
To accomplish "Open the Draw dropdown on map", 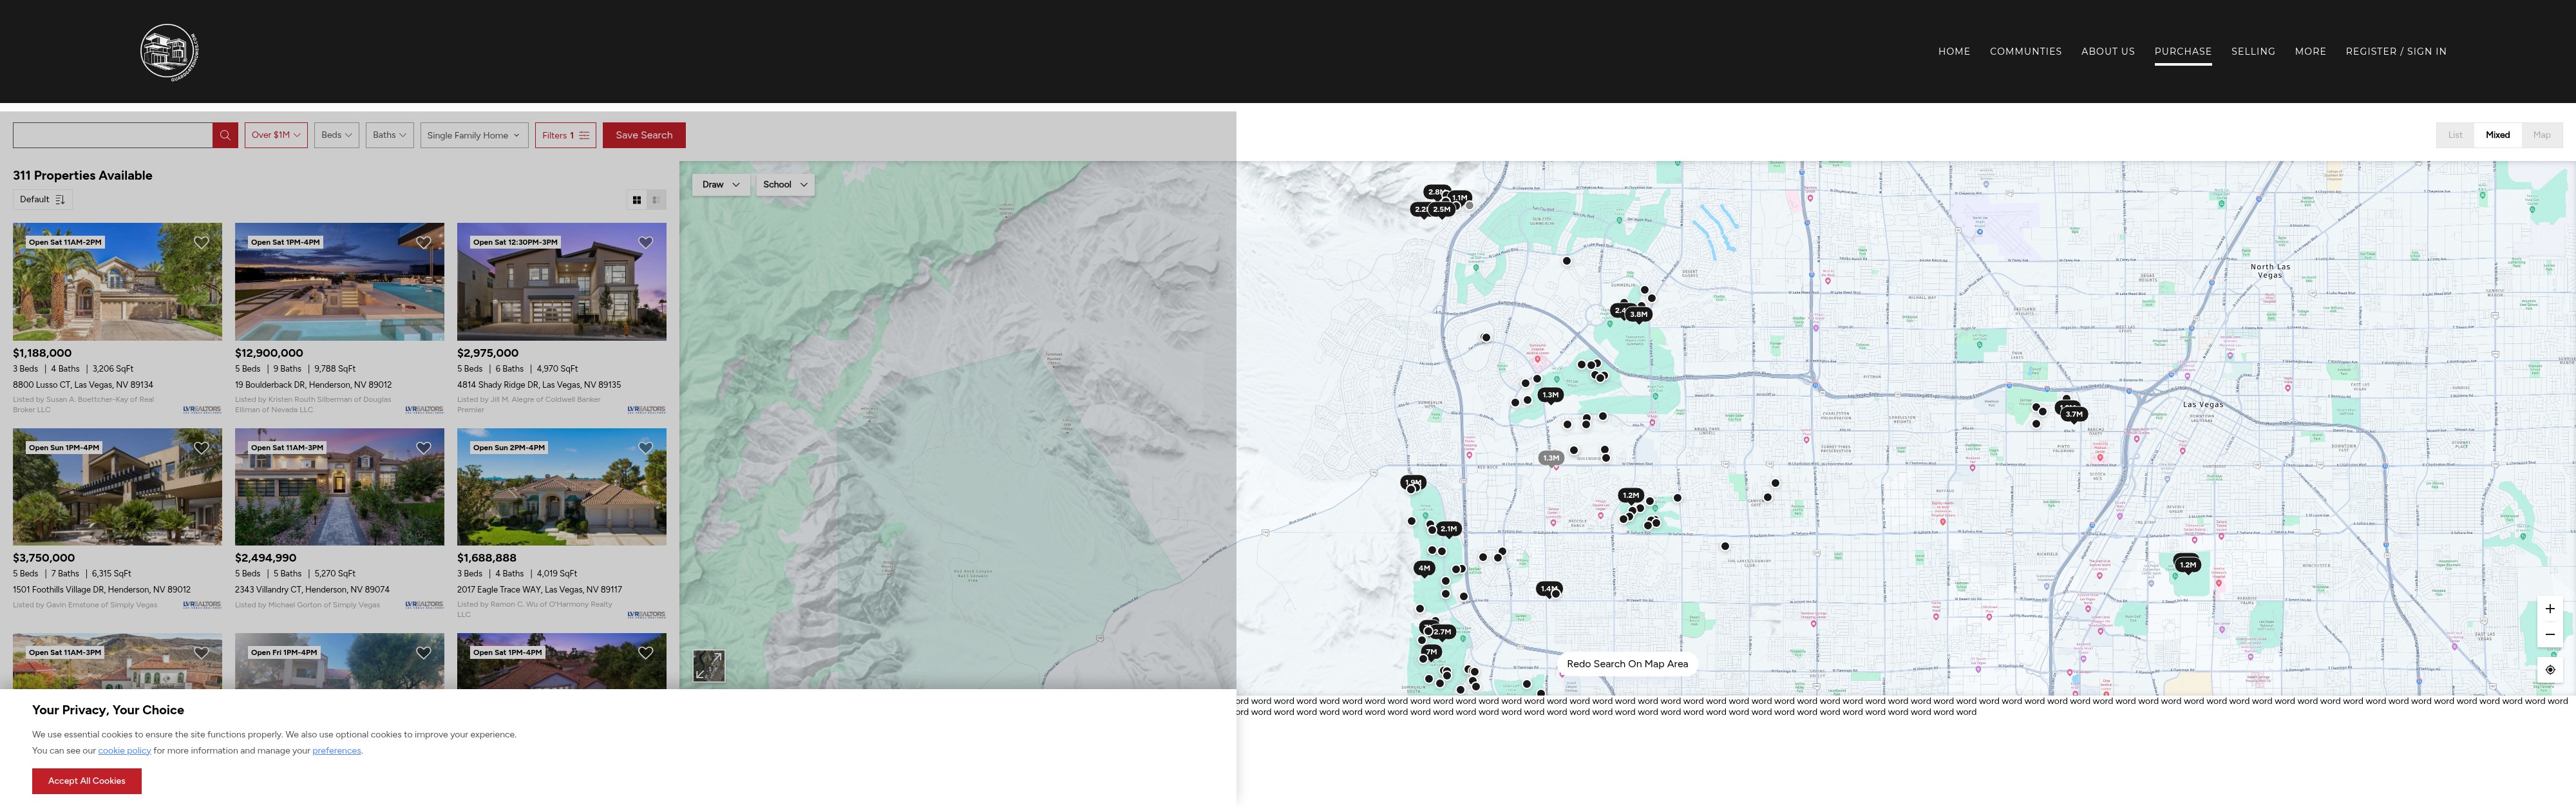I will pos(721,185).
